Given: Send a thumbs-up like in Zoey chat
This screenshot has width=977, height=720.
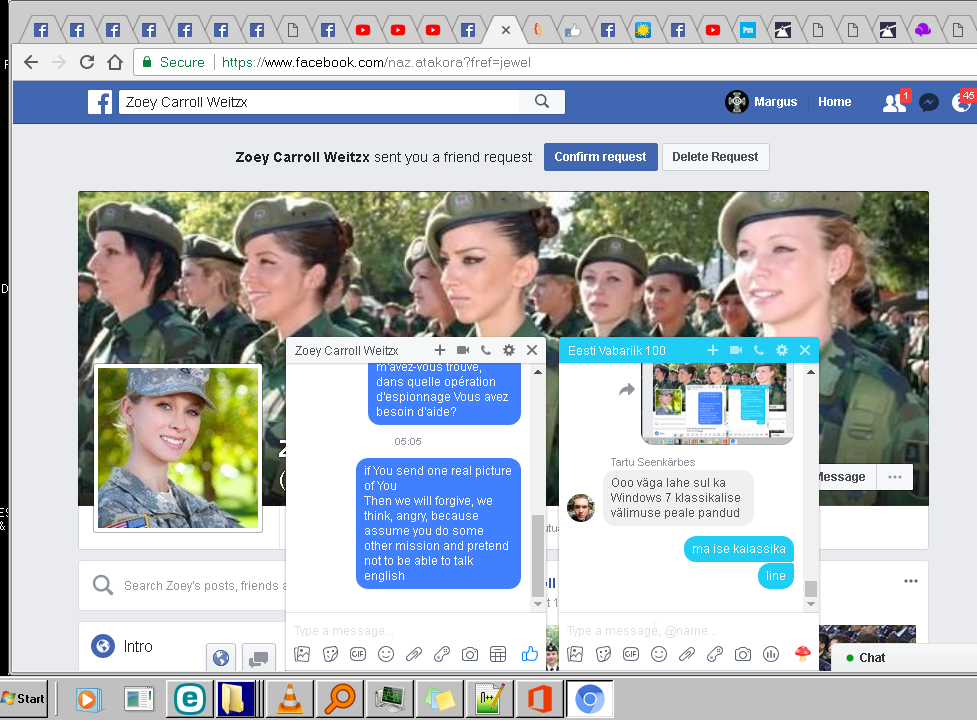Looking at the screenshot, I should coord(529,654).
